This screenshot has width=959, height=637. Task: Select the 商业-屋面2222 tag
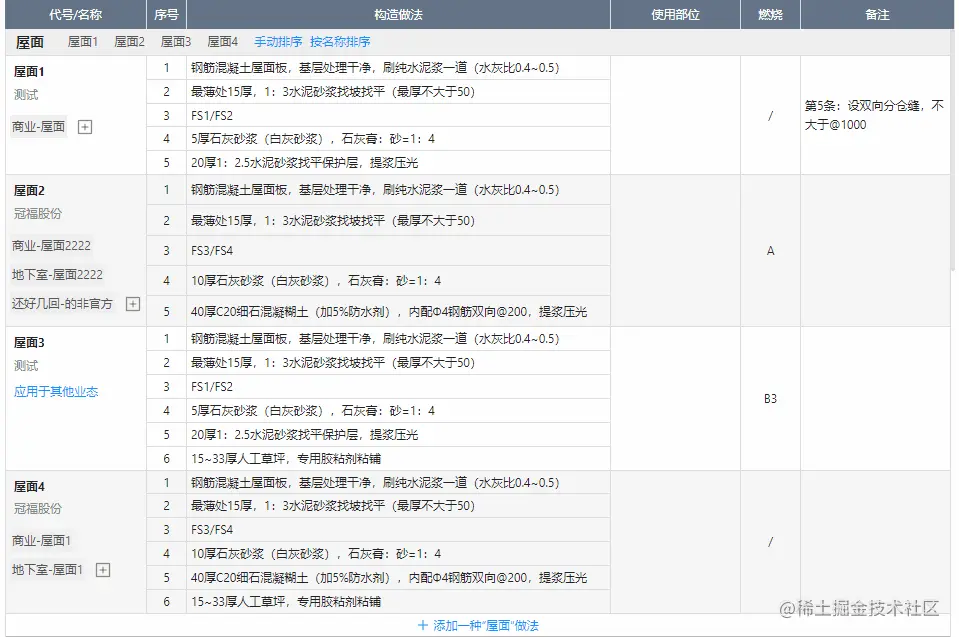tap(51, 246)
